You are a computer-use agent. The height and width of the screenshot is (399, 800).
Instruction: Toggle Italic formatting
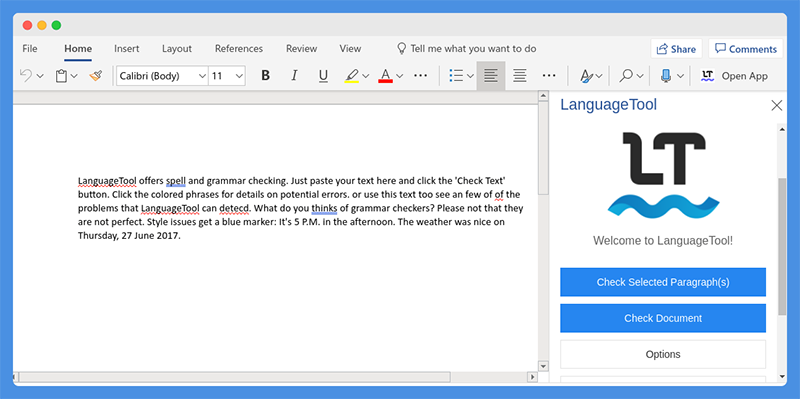(294, 76)
